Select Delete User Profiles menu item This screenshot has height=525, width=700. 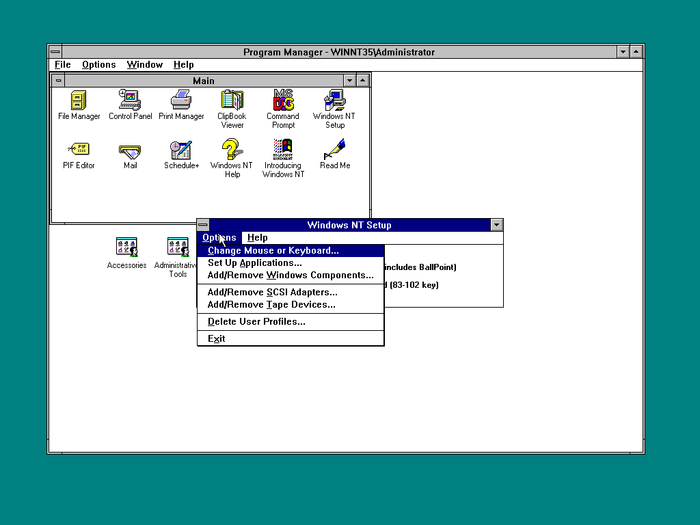(256, 321)
